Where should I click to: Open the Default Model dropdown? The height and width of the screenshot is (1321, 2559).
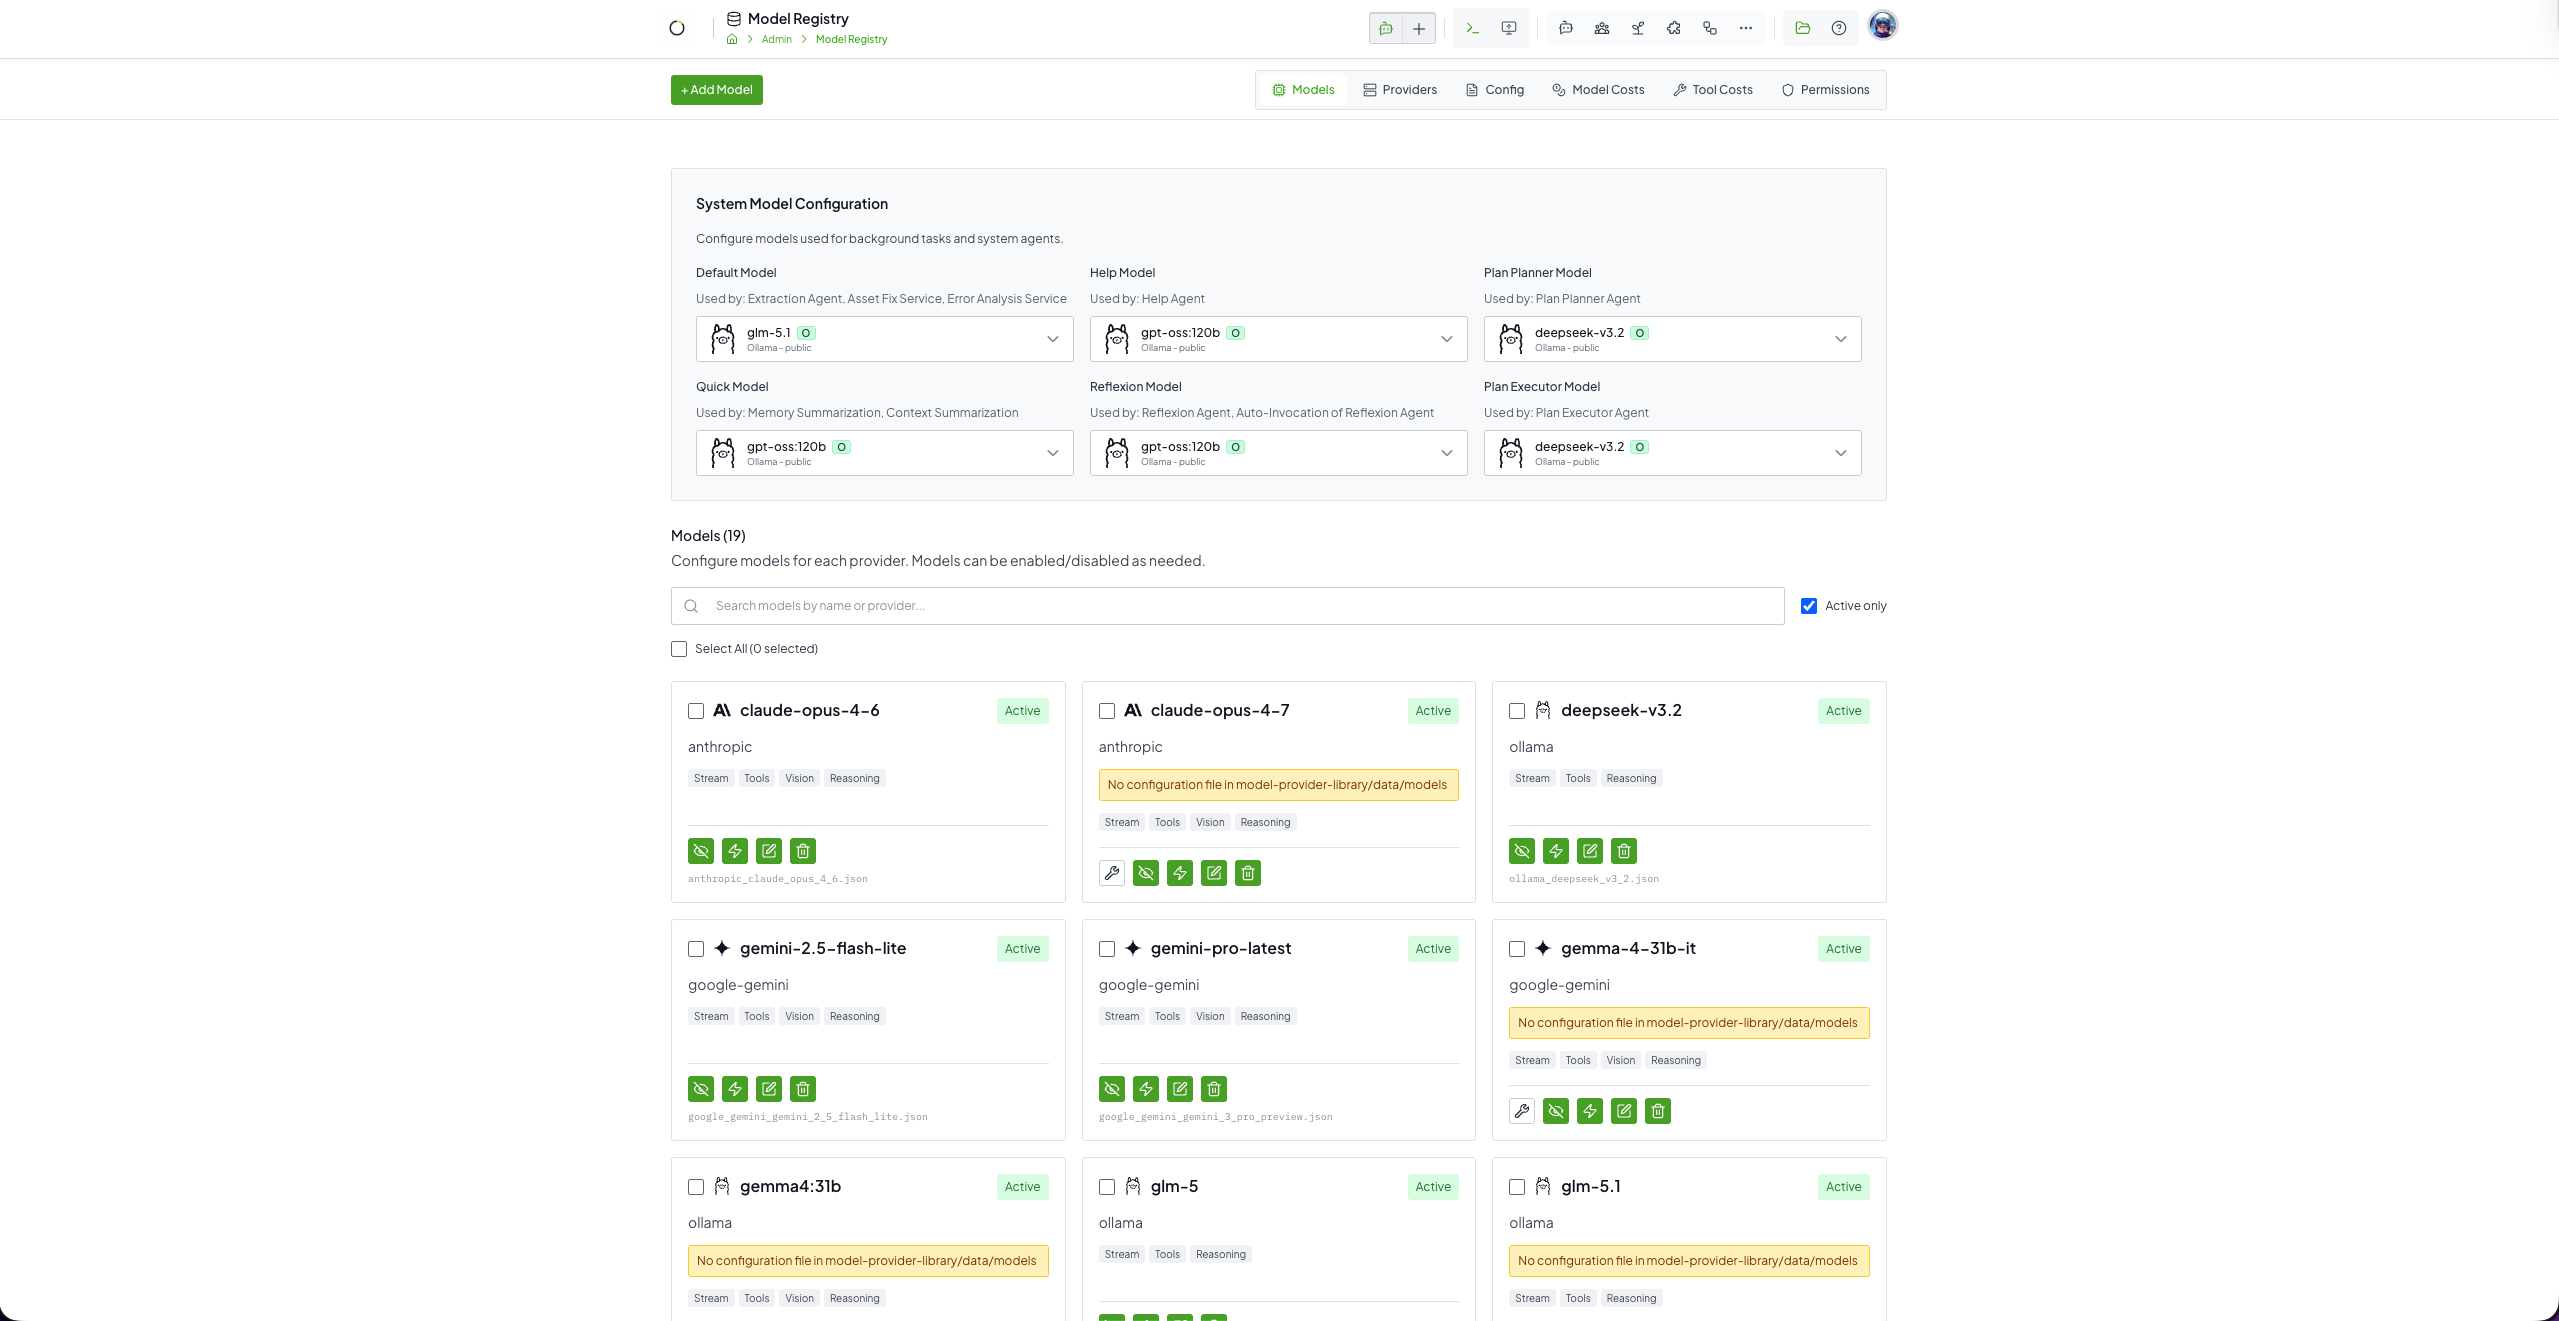click(885, 339)
